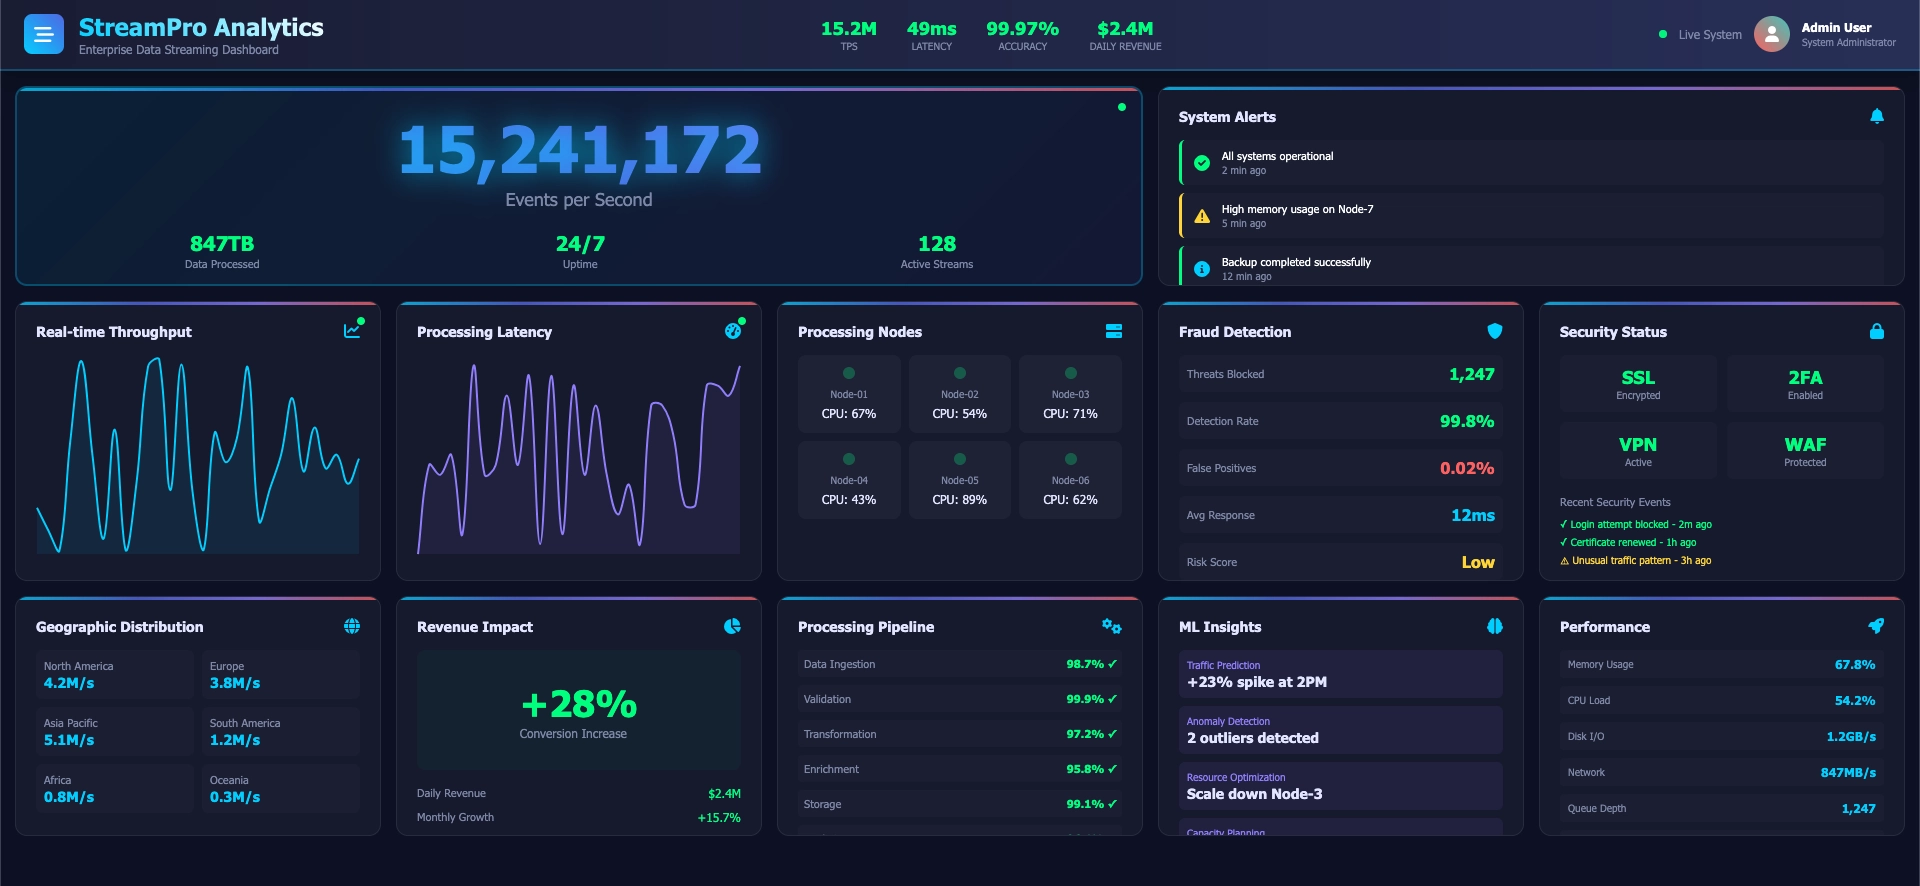Click the Fraud Detection shield icon
Image resolution: width=1920 pixels, height=886 pixels.
tap(1495, 331)
